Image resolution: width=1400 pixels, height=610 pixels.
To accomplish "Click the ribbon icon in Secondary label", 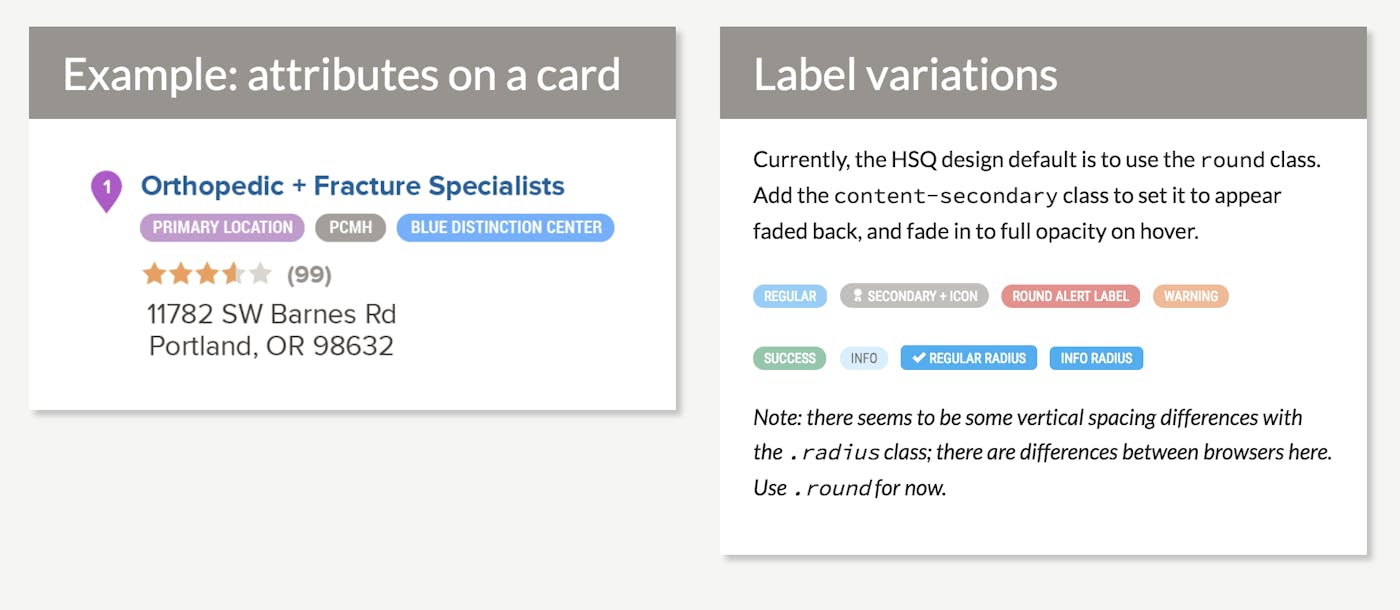I will [x=857, y=296].
